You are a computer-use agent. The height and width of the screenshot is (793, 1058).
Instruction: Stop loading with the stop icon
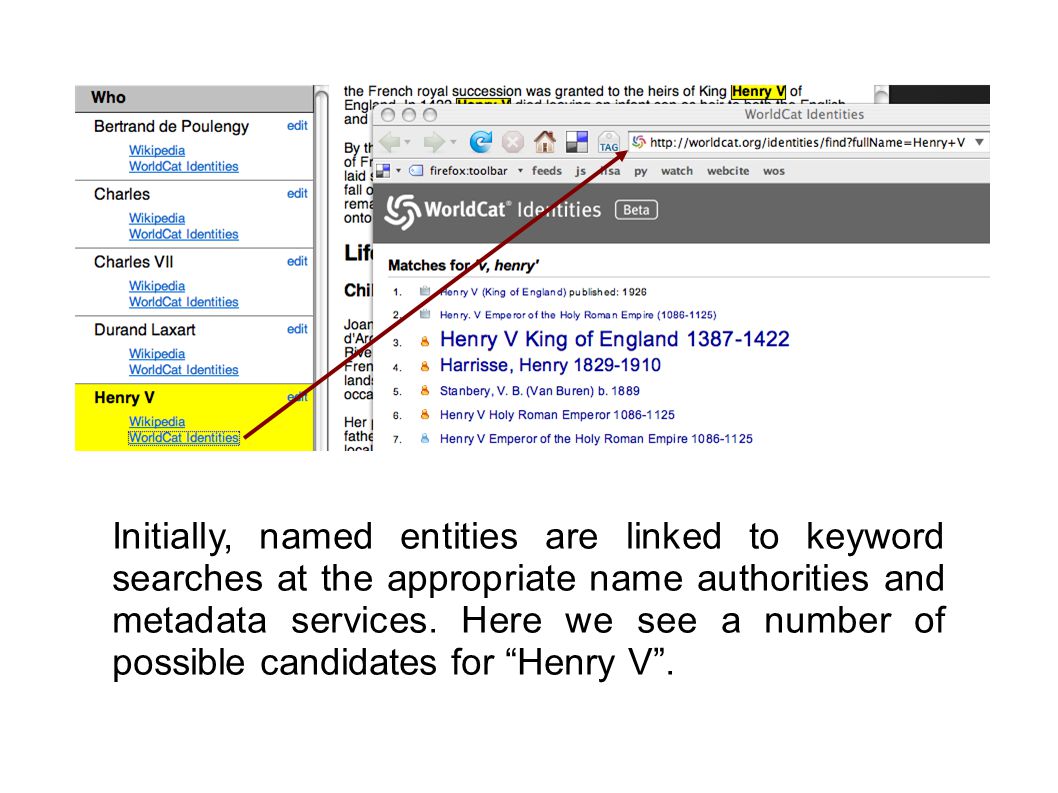point(512,142)
